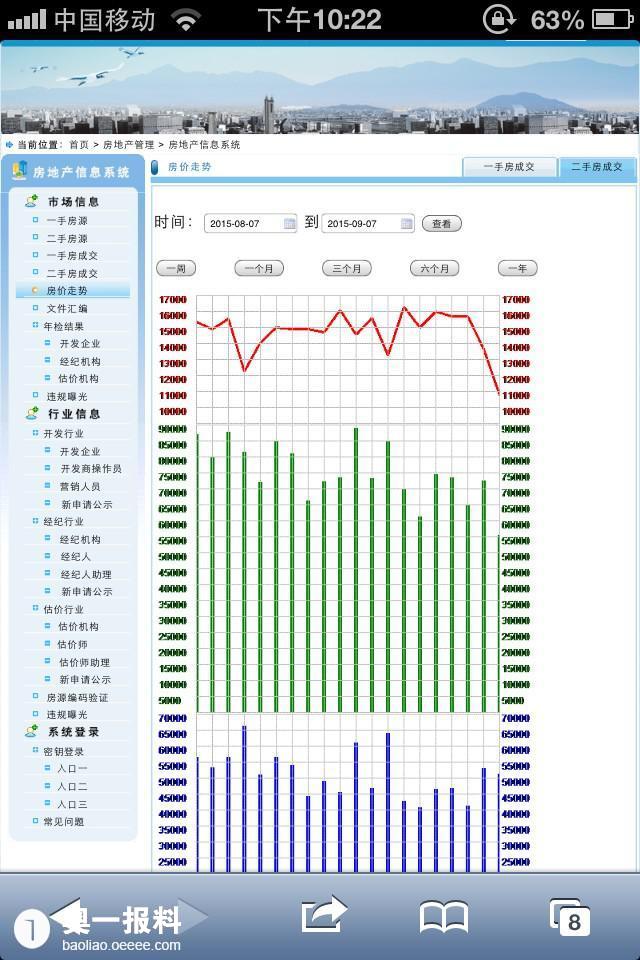The width and height of the screenshot is (640, 960).
Task: Open 估价机构 under 估价行业
Action: click(x=78, y=626)
